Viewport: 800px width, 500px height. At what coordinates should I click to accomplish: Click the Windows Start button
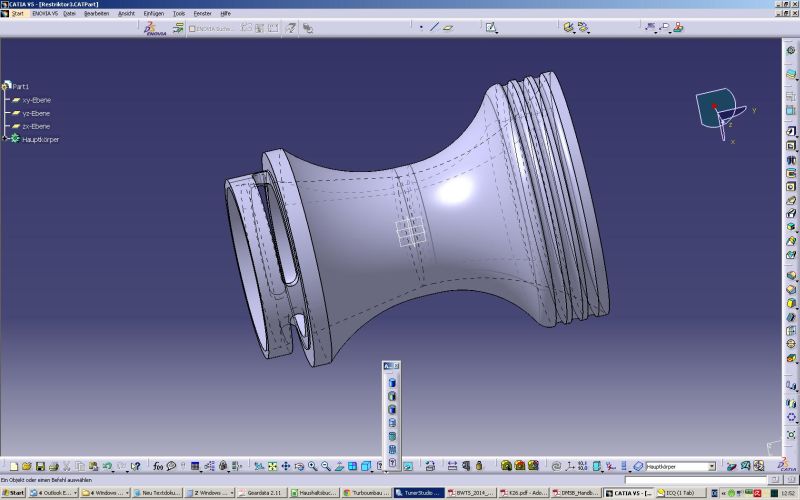click(x=14, y=493)
